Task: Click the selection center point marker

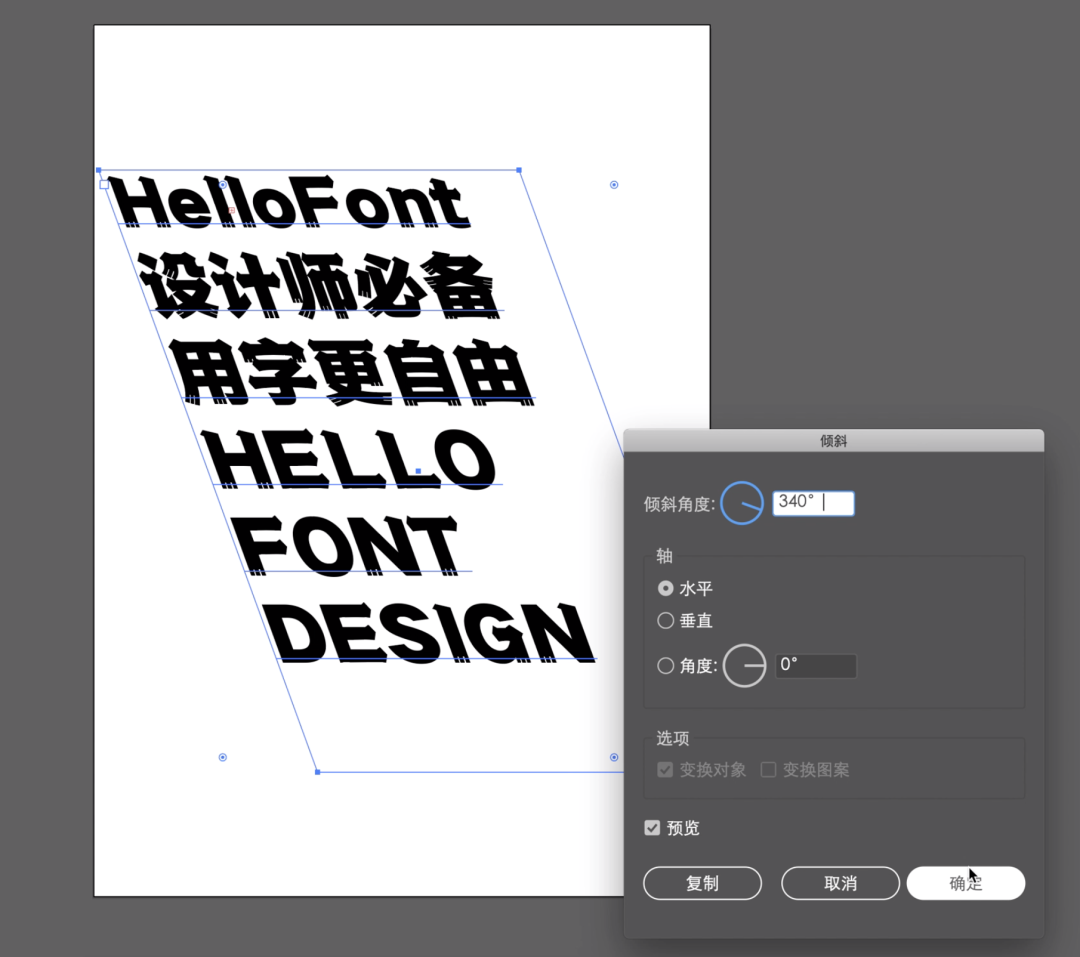Action: click(x=418, y=470)
